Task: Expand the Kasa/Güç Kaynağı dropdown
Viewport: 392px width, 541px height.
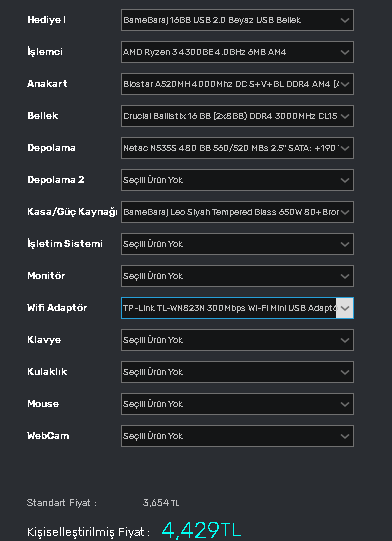Action: (x=237, y=212)
